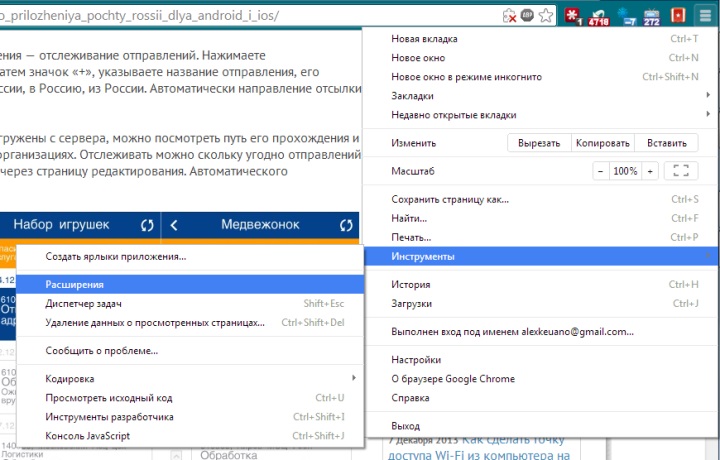Select Новая вкладка menu item
This screenshot has width=720, height=460.
pos(540,39)
